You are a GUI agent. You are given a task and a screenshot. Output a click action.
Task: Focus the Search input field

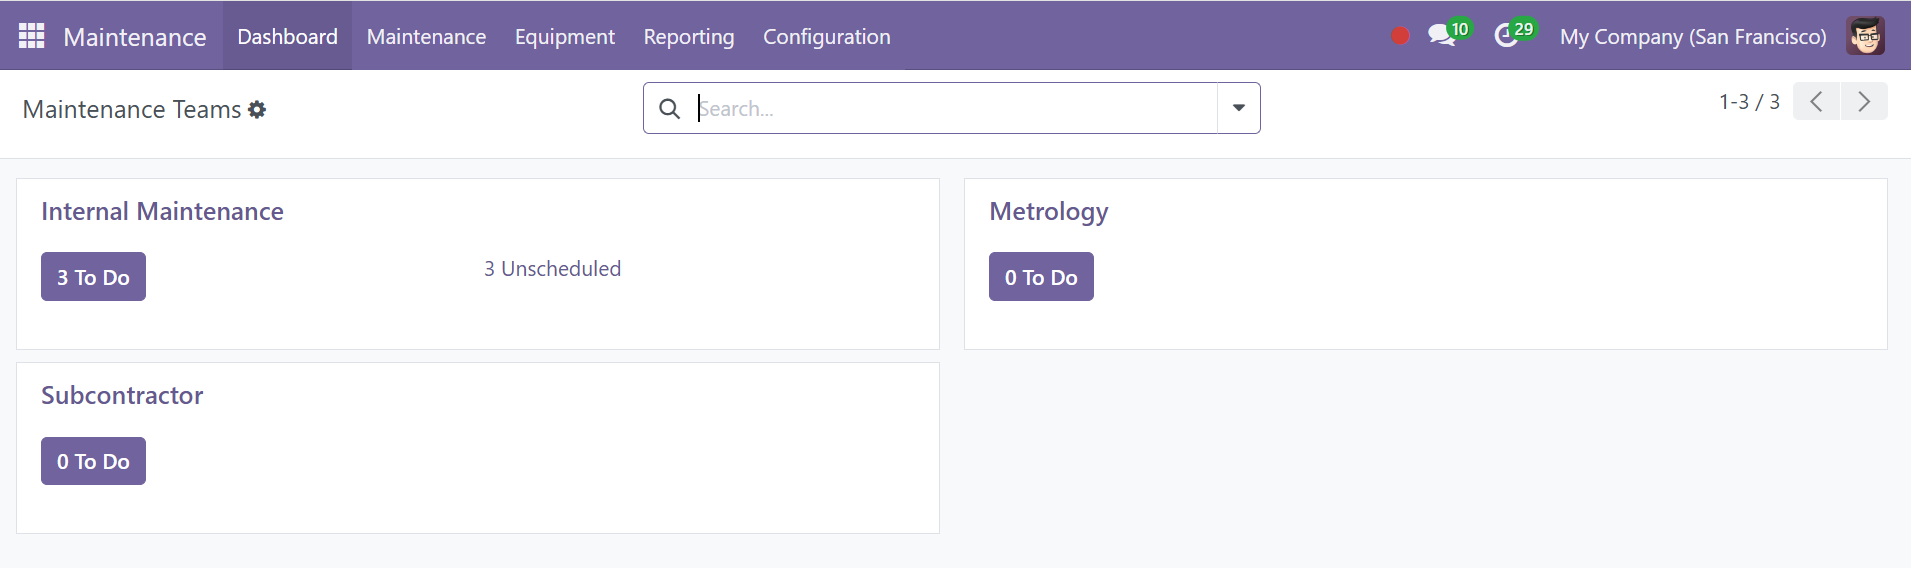(955, 108)
